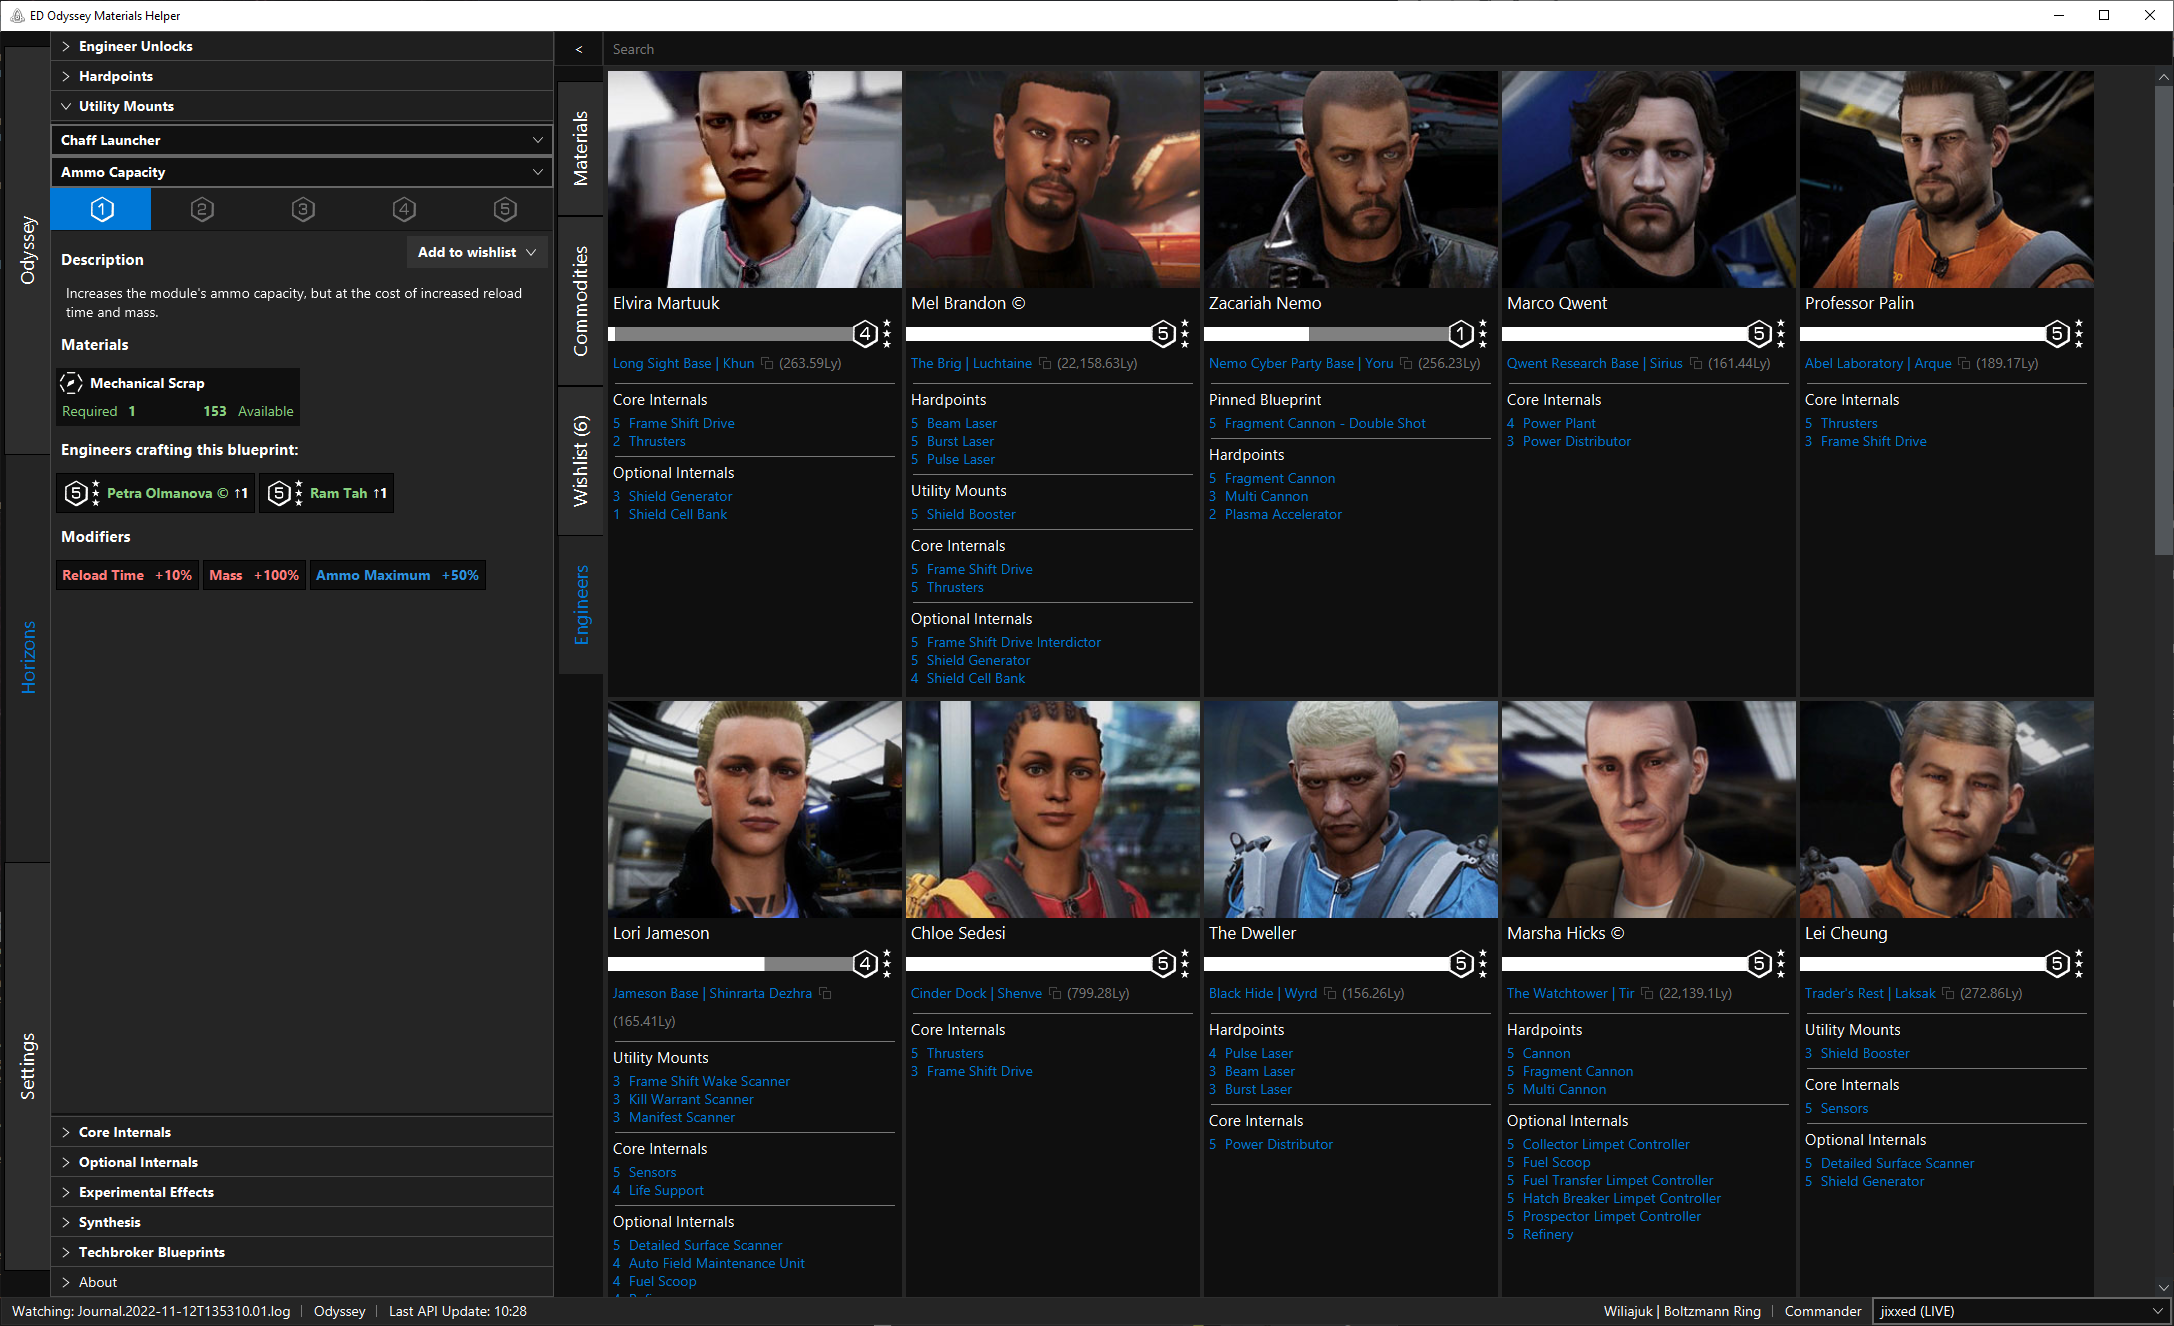Copy The Watchtower | Tir location icon
The width and height of the screenshot is (2174, 1326).
1647,993
